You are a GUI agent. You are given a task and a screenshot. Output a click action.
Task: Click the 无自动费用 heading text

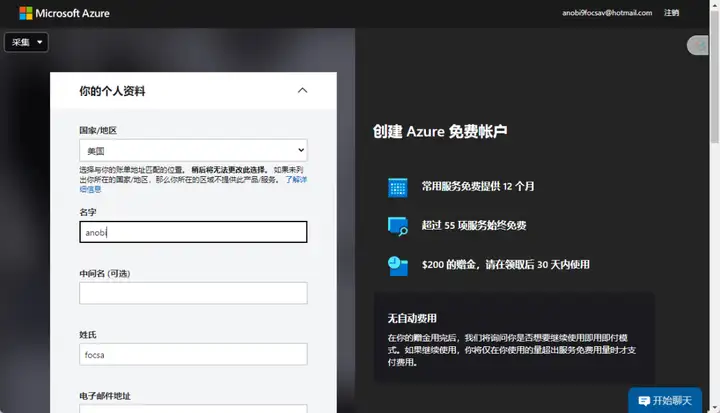point(412,318)
